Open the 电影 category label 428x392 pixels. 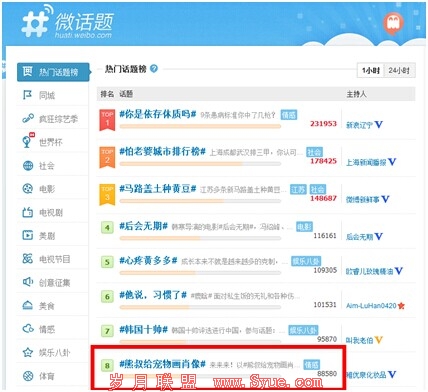[x=47, y=189]
